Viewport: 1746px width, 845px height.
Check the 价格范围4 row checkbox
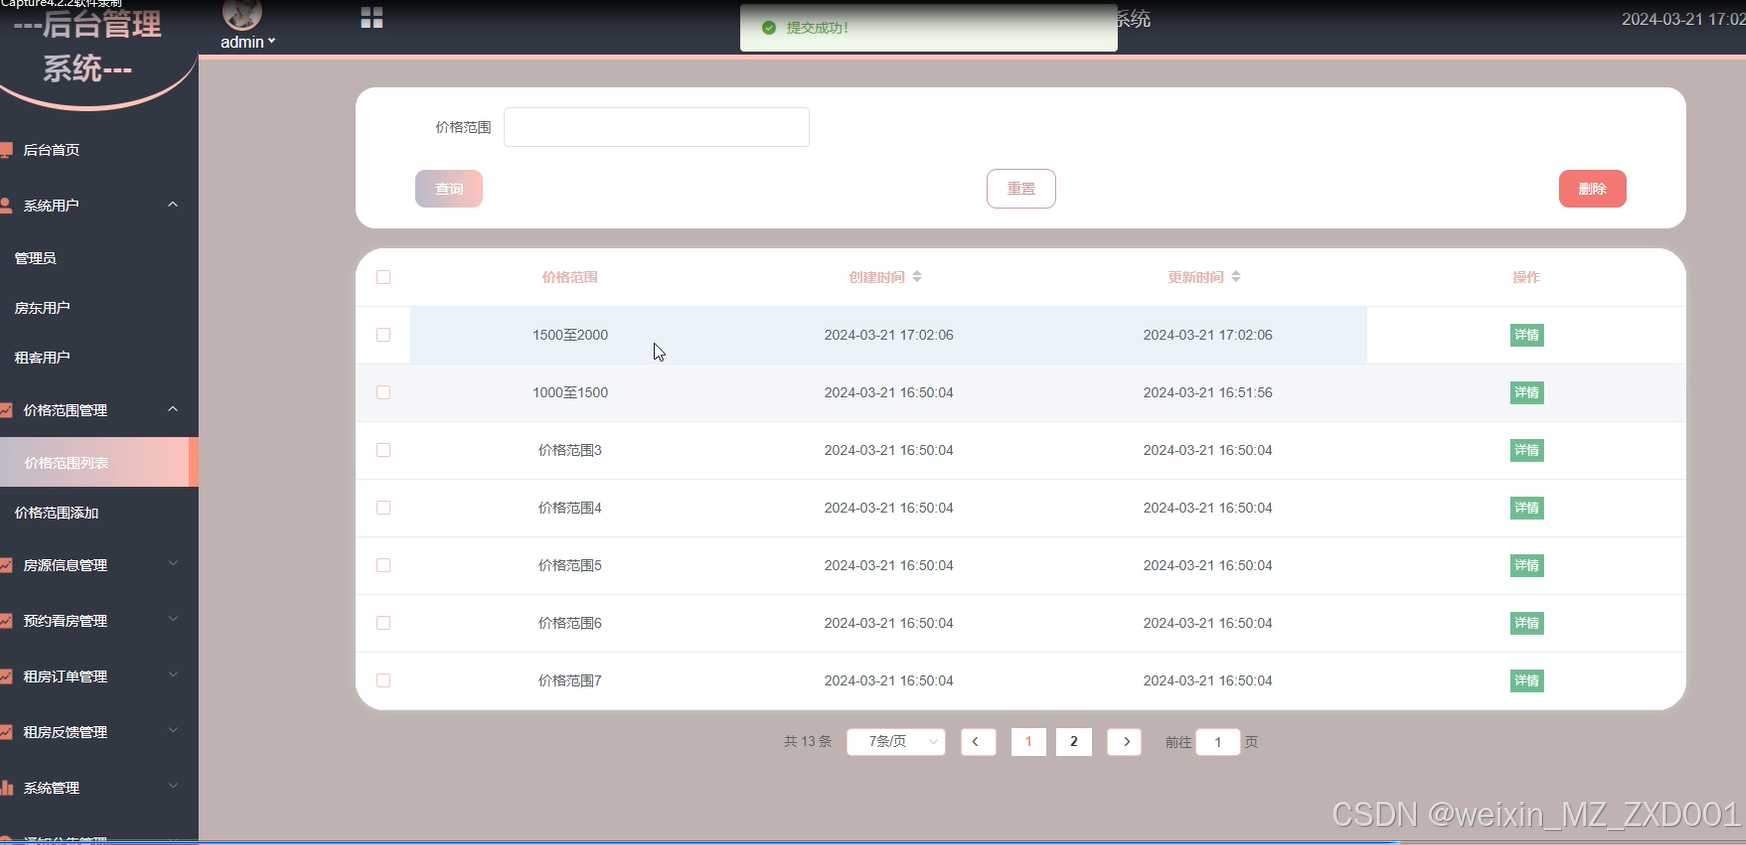coord(383,508)
